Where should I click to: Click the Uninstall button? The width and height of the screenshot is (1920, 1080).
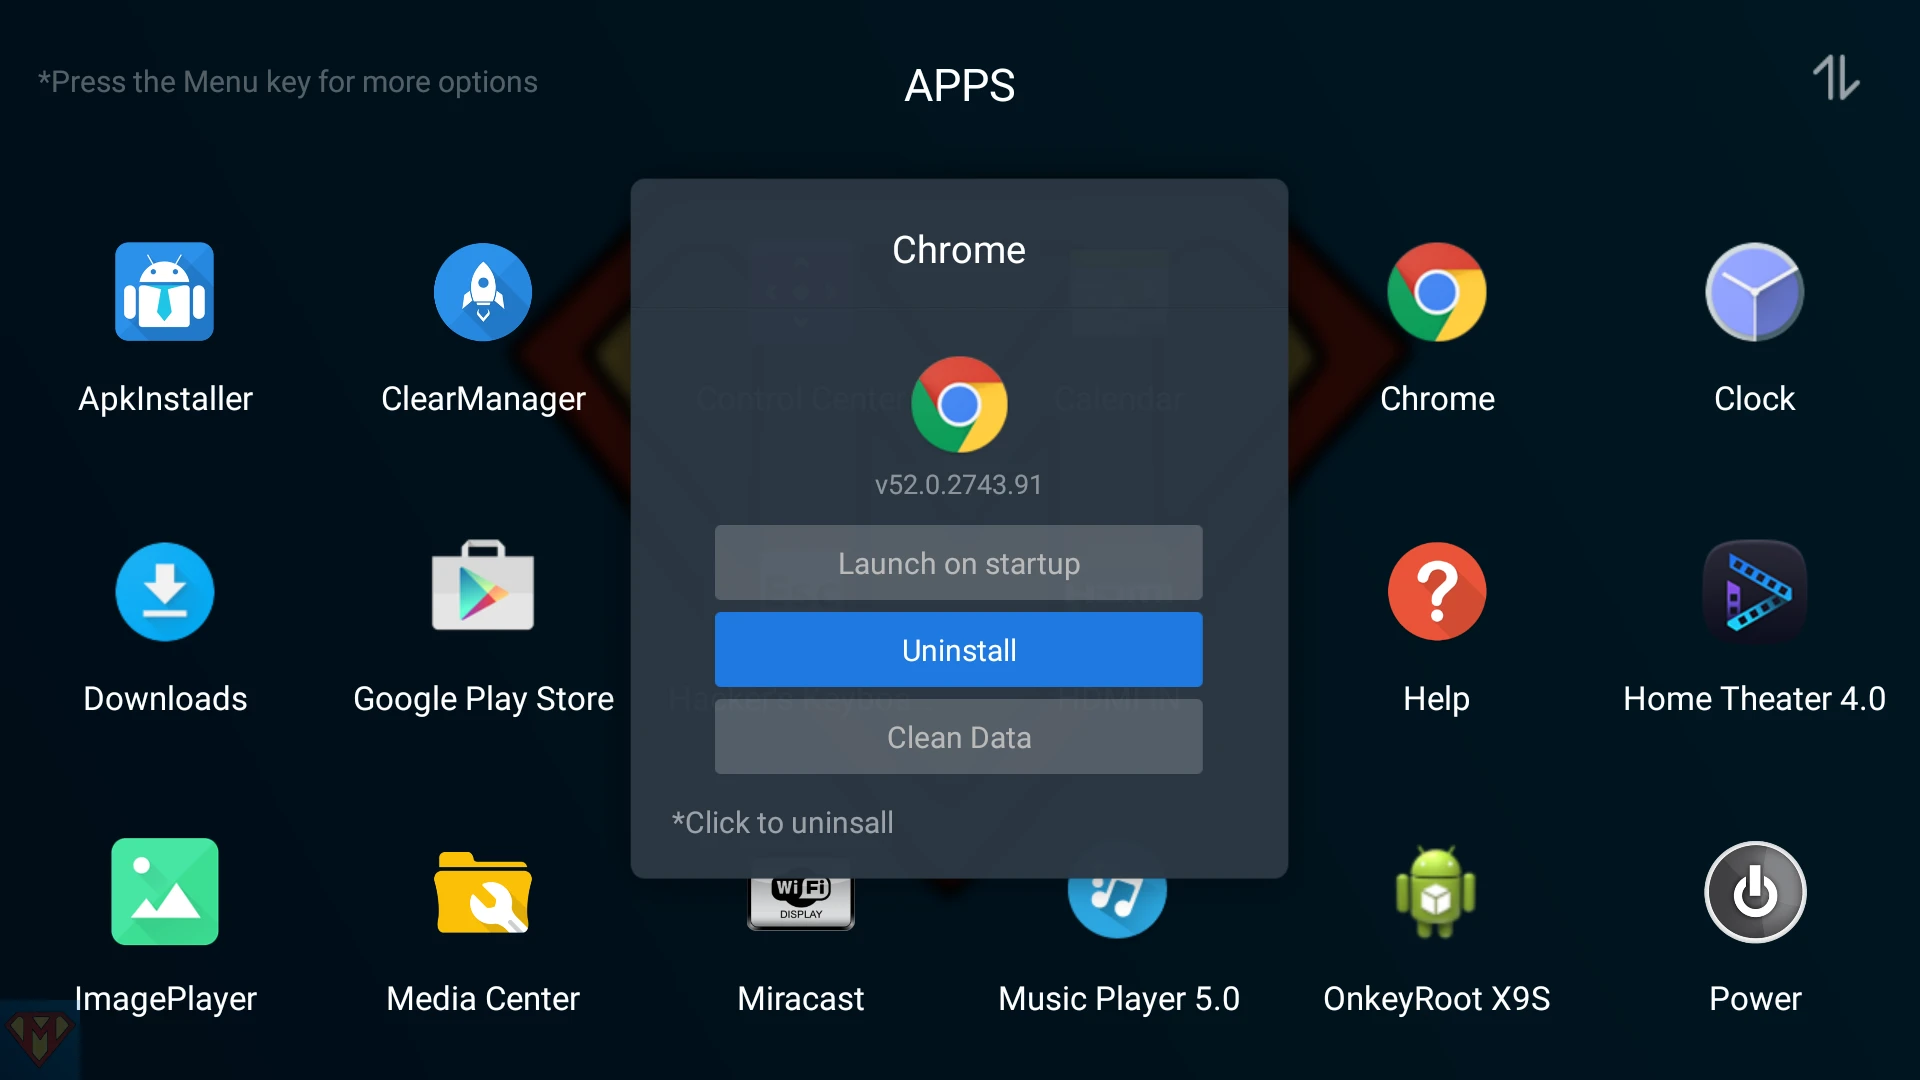pyautogui.click(x=959, y=650)
